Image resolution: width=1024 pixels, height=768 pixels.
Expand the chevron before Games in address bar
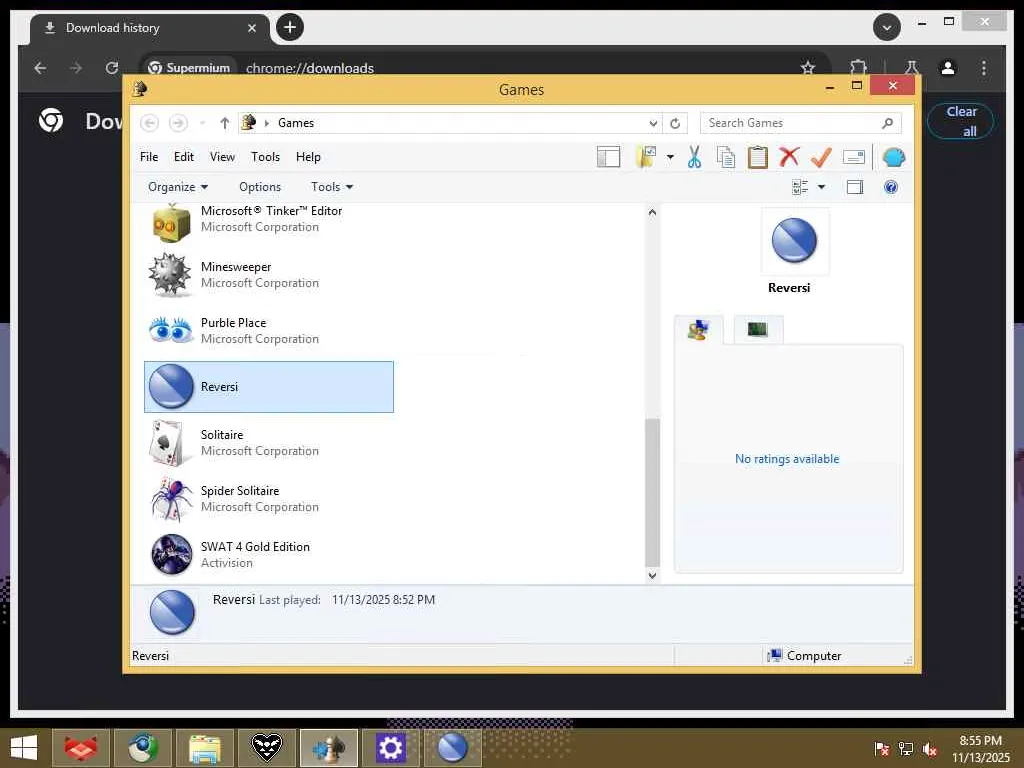(266, 123)
